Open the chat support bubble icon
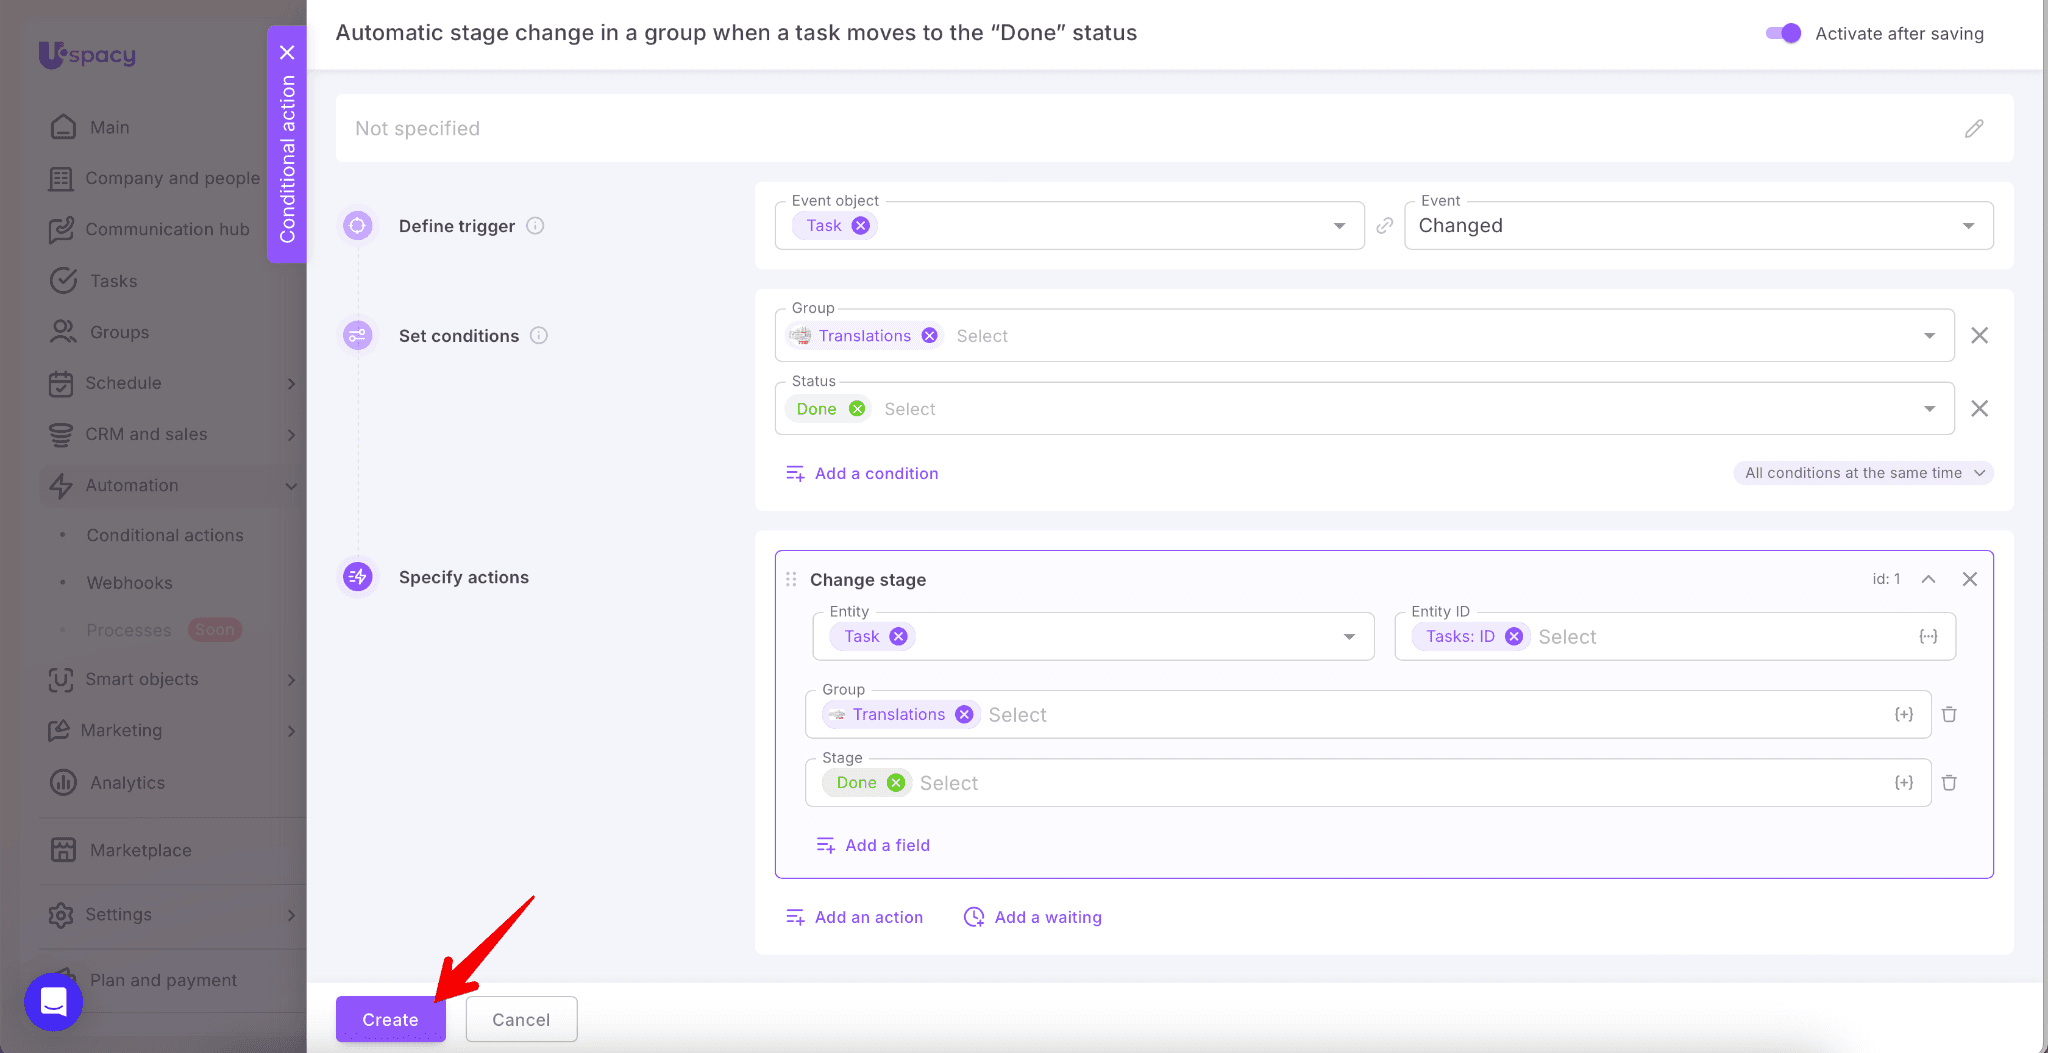The height and width of the screenshot is (1053, 2048). 53,1001
